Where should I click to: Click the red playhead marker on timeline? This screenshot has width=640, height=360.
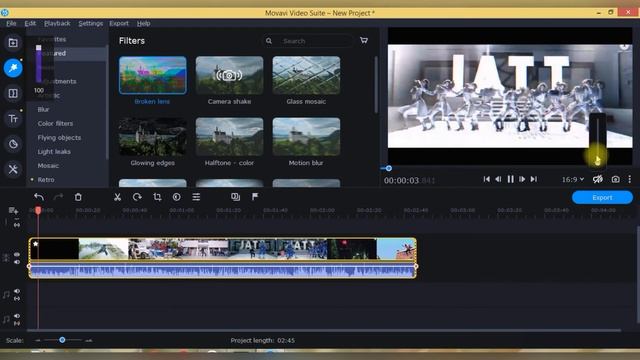[38, 210]
